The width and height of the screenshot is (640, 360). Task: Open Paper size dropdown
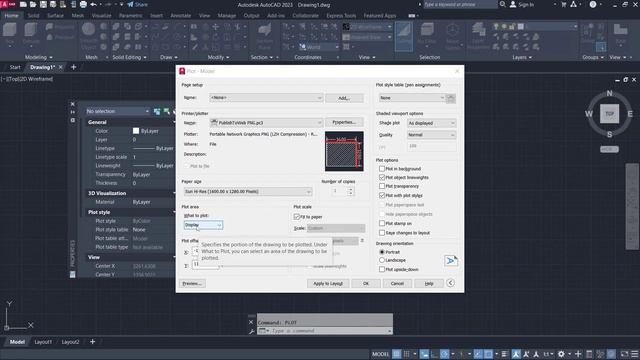point(248,191)
